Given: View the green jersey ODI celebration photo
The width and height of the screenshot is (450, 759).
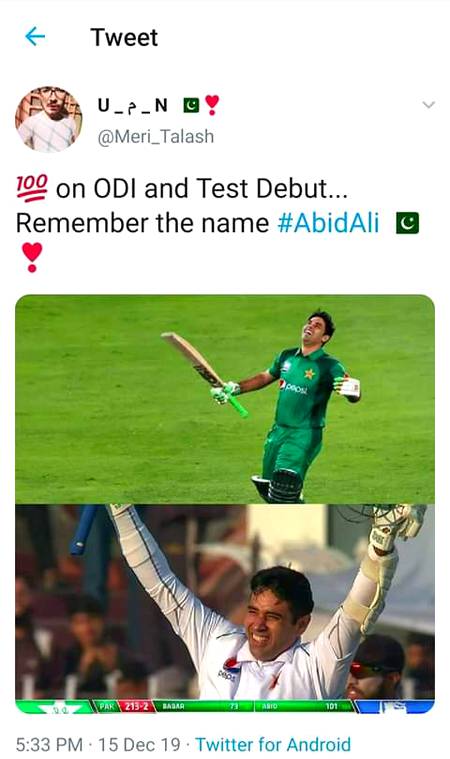Looking at the screenshot, I should 225,399.
